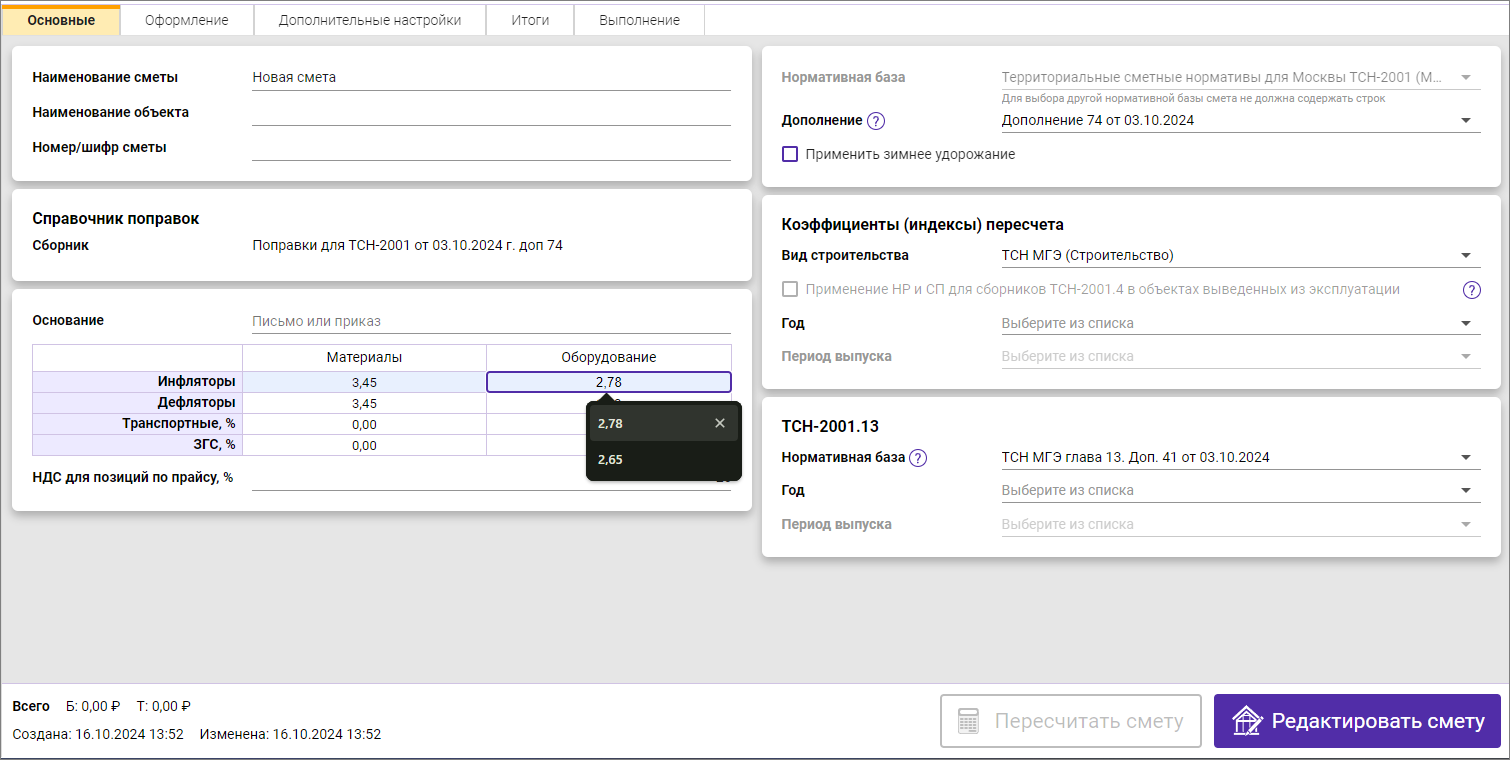This screenshot has height=760, width=1510.
Task: Open the Вид строительства dropdown
Action: click(1466, 256)
